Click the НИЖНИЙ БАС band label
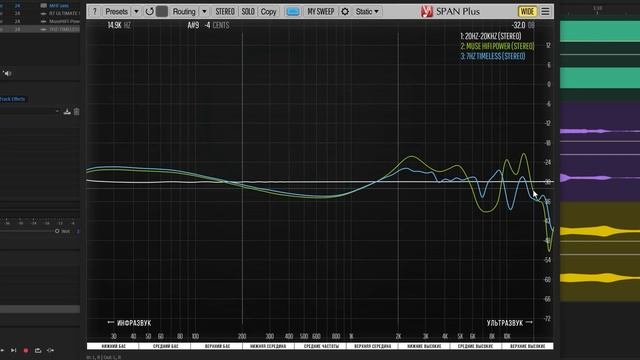The image size is (640, 360). point(113,346)
